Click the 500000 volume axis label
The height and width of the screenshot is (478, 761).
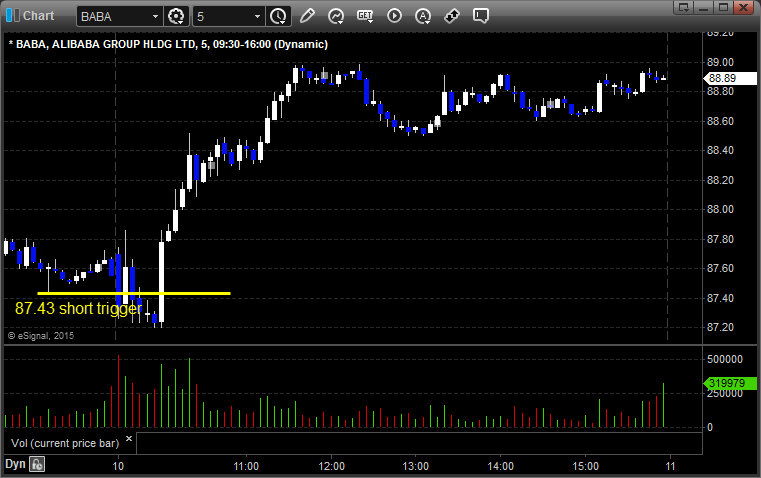tap(725, 359)
